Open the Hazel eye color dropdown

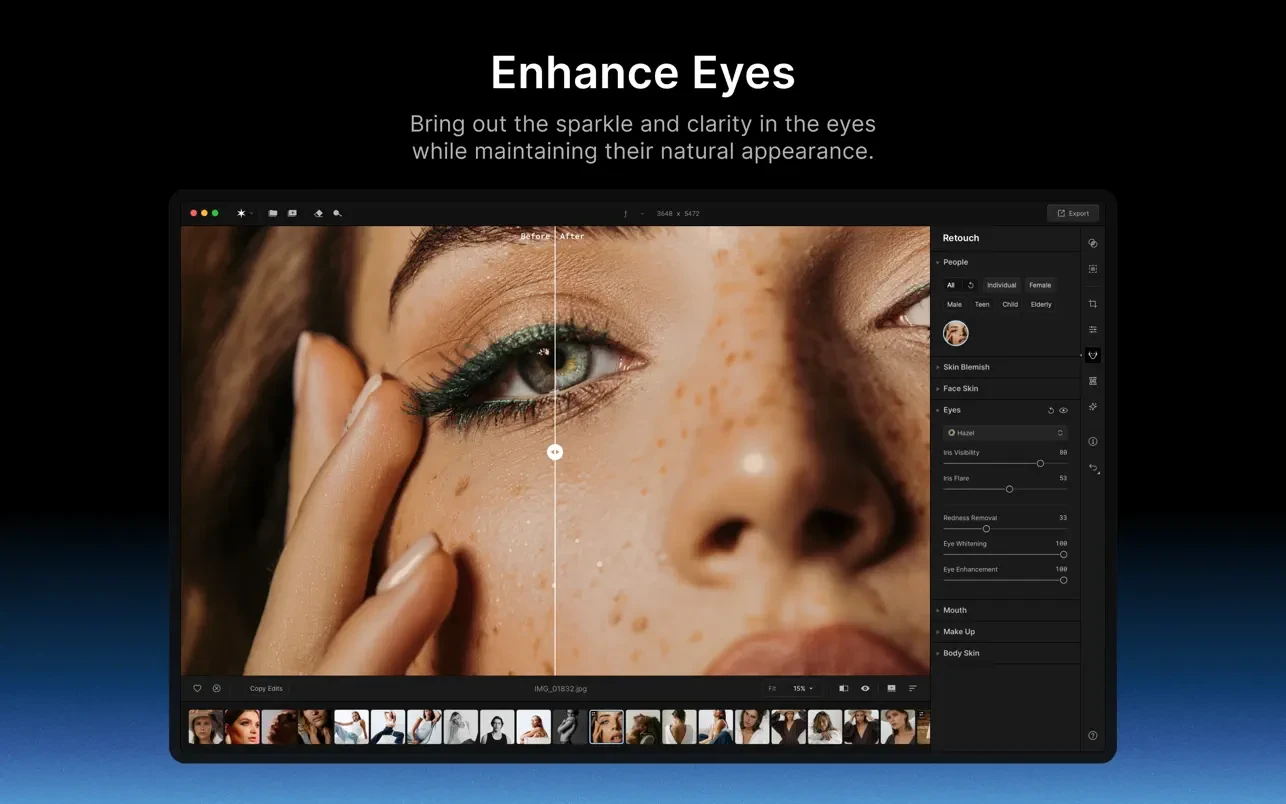[1005, 433]
